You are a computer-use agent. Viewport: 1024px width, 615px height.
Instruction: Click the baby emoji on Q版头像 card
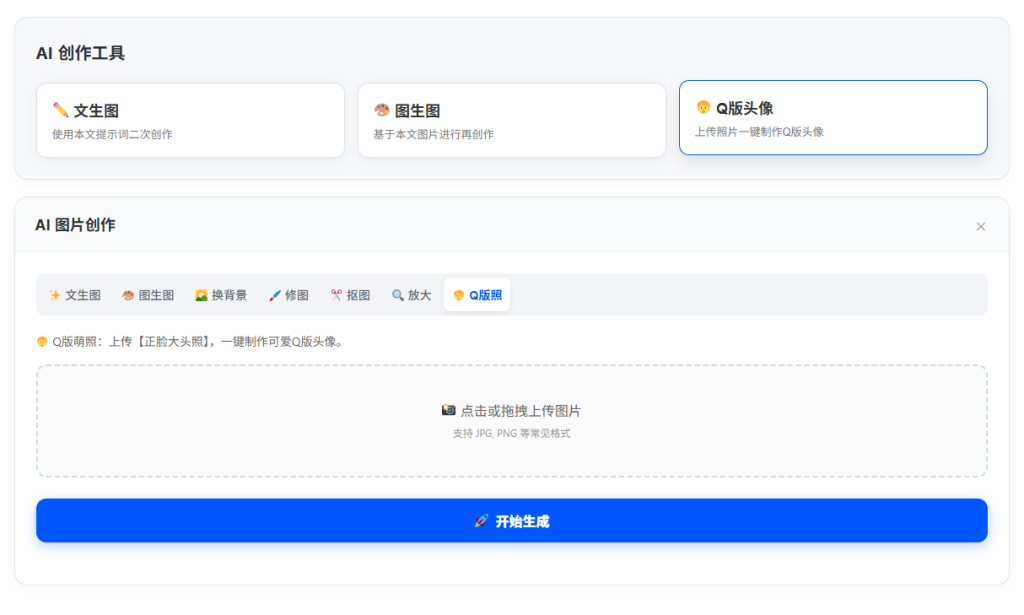(703, 109)
